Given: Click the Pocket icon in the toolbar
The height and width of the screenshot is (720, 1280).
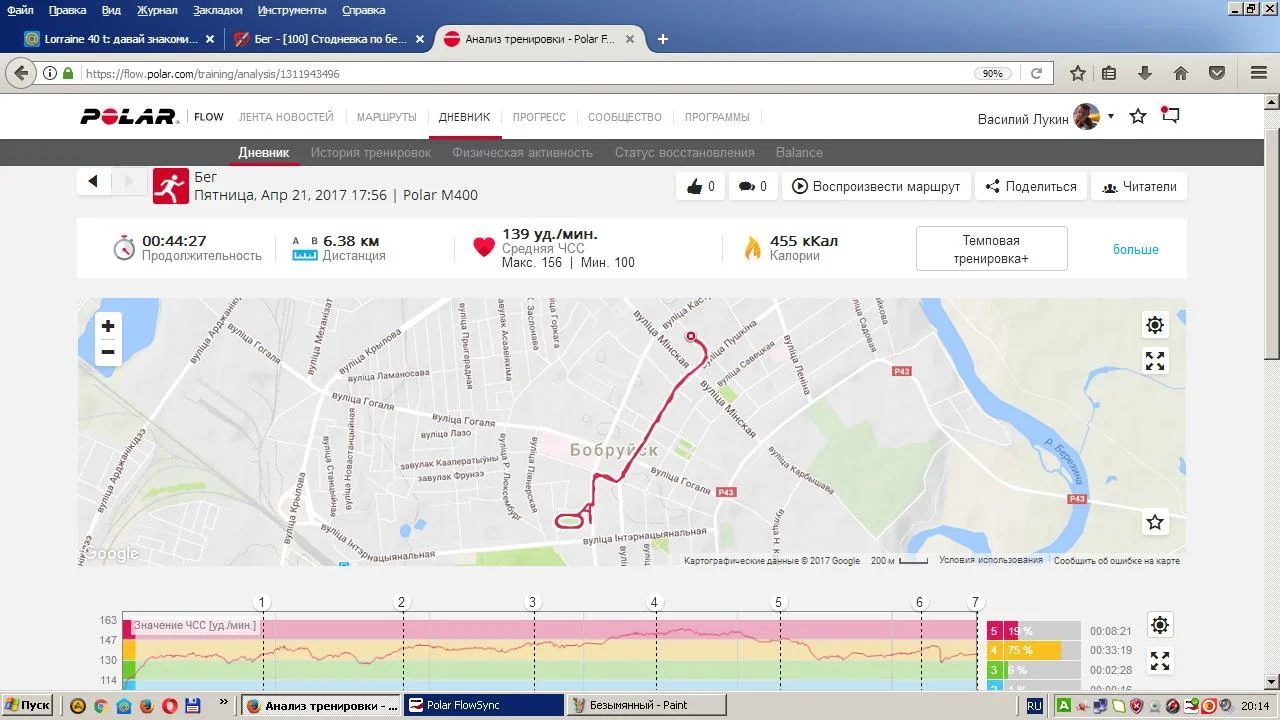Looking at the screenshot, I should (1217, 73).
